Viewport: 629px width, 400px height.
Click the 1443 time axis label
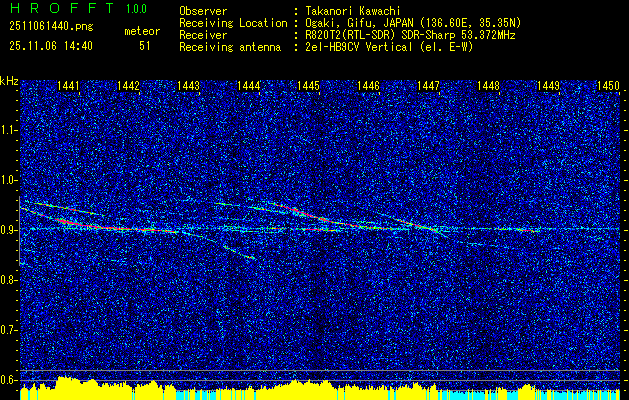(x=189, y=85)
